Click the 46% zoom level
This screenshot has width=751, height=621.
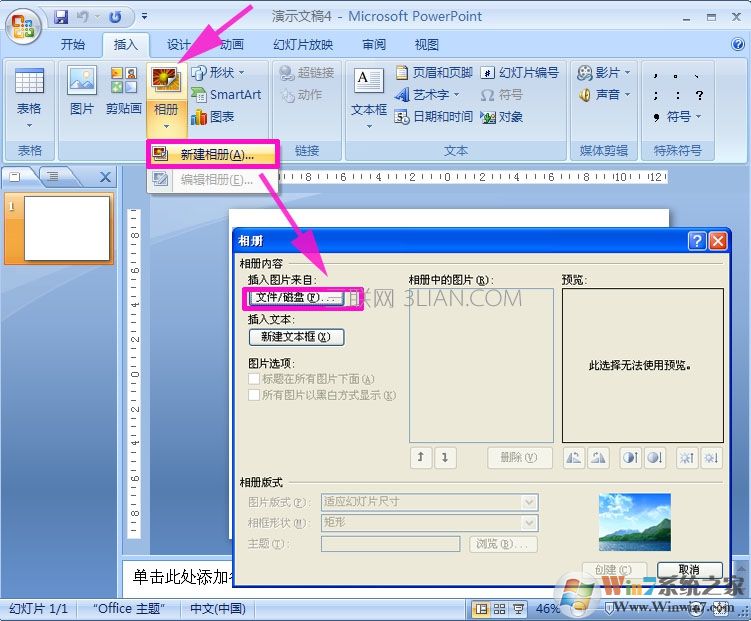click(x=547, y=609)
